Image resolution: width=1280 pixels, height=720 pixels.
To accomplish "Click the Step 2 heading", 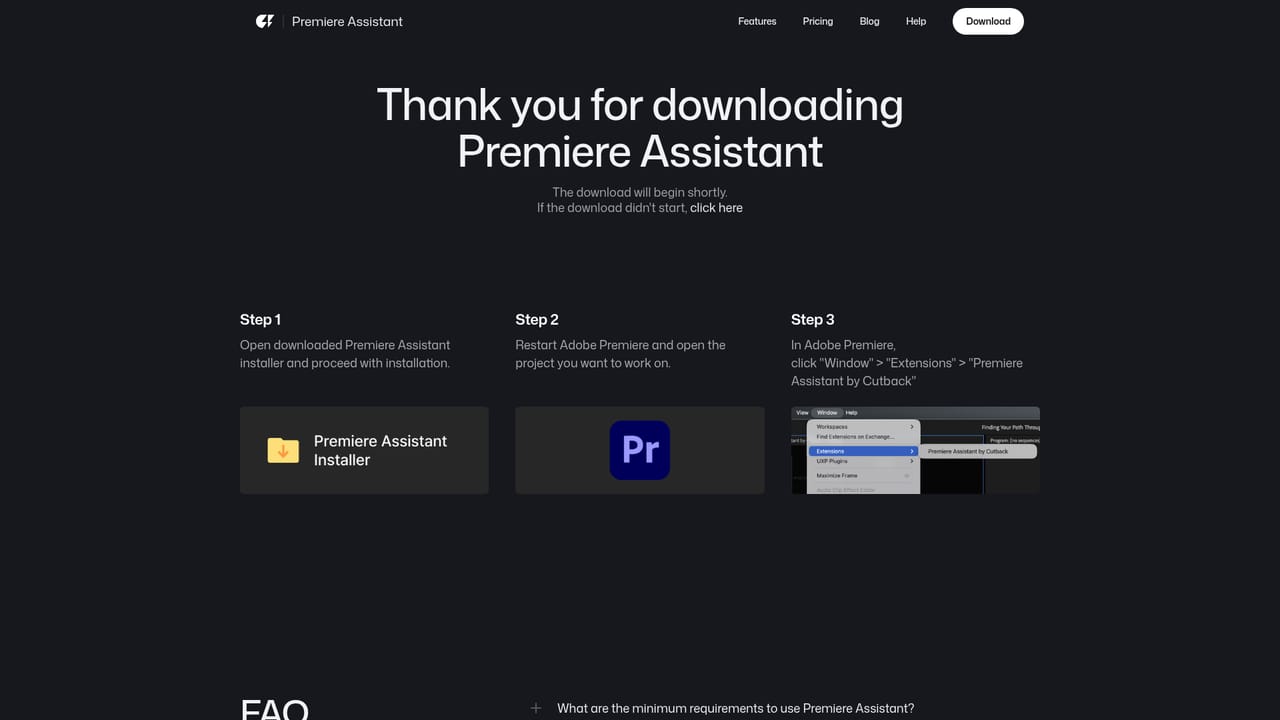I will [537, 320].
